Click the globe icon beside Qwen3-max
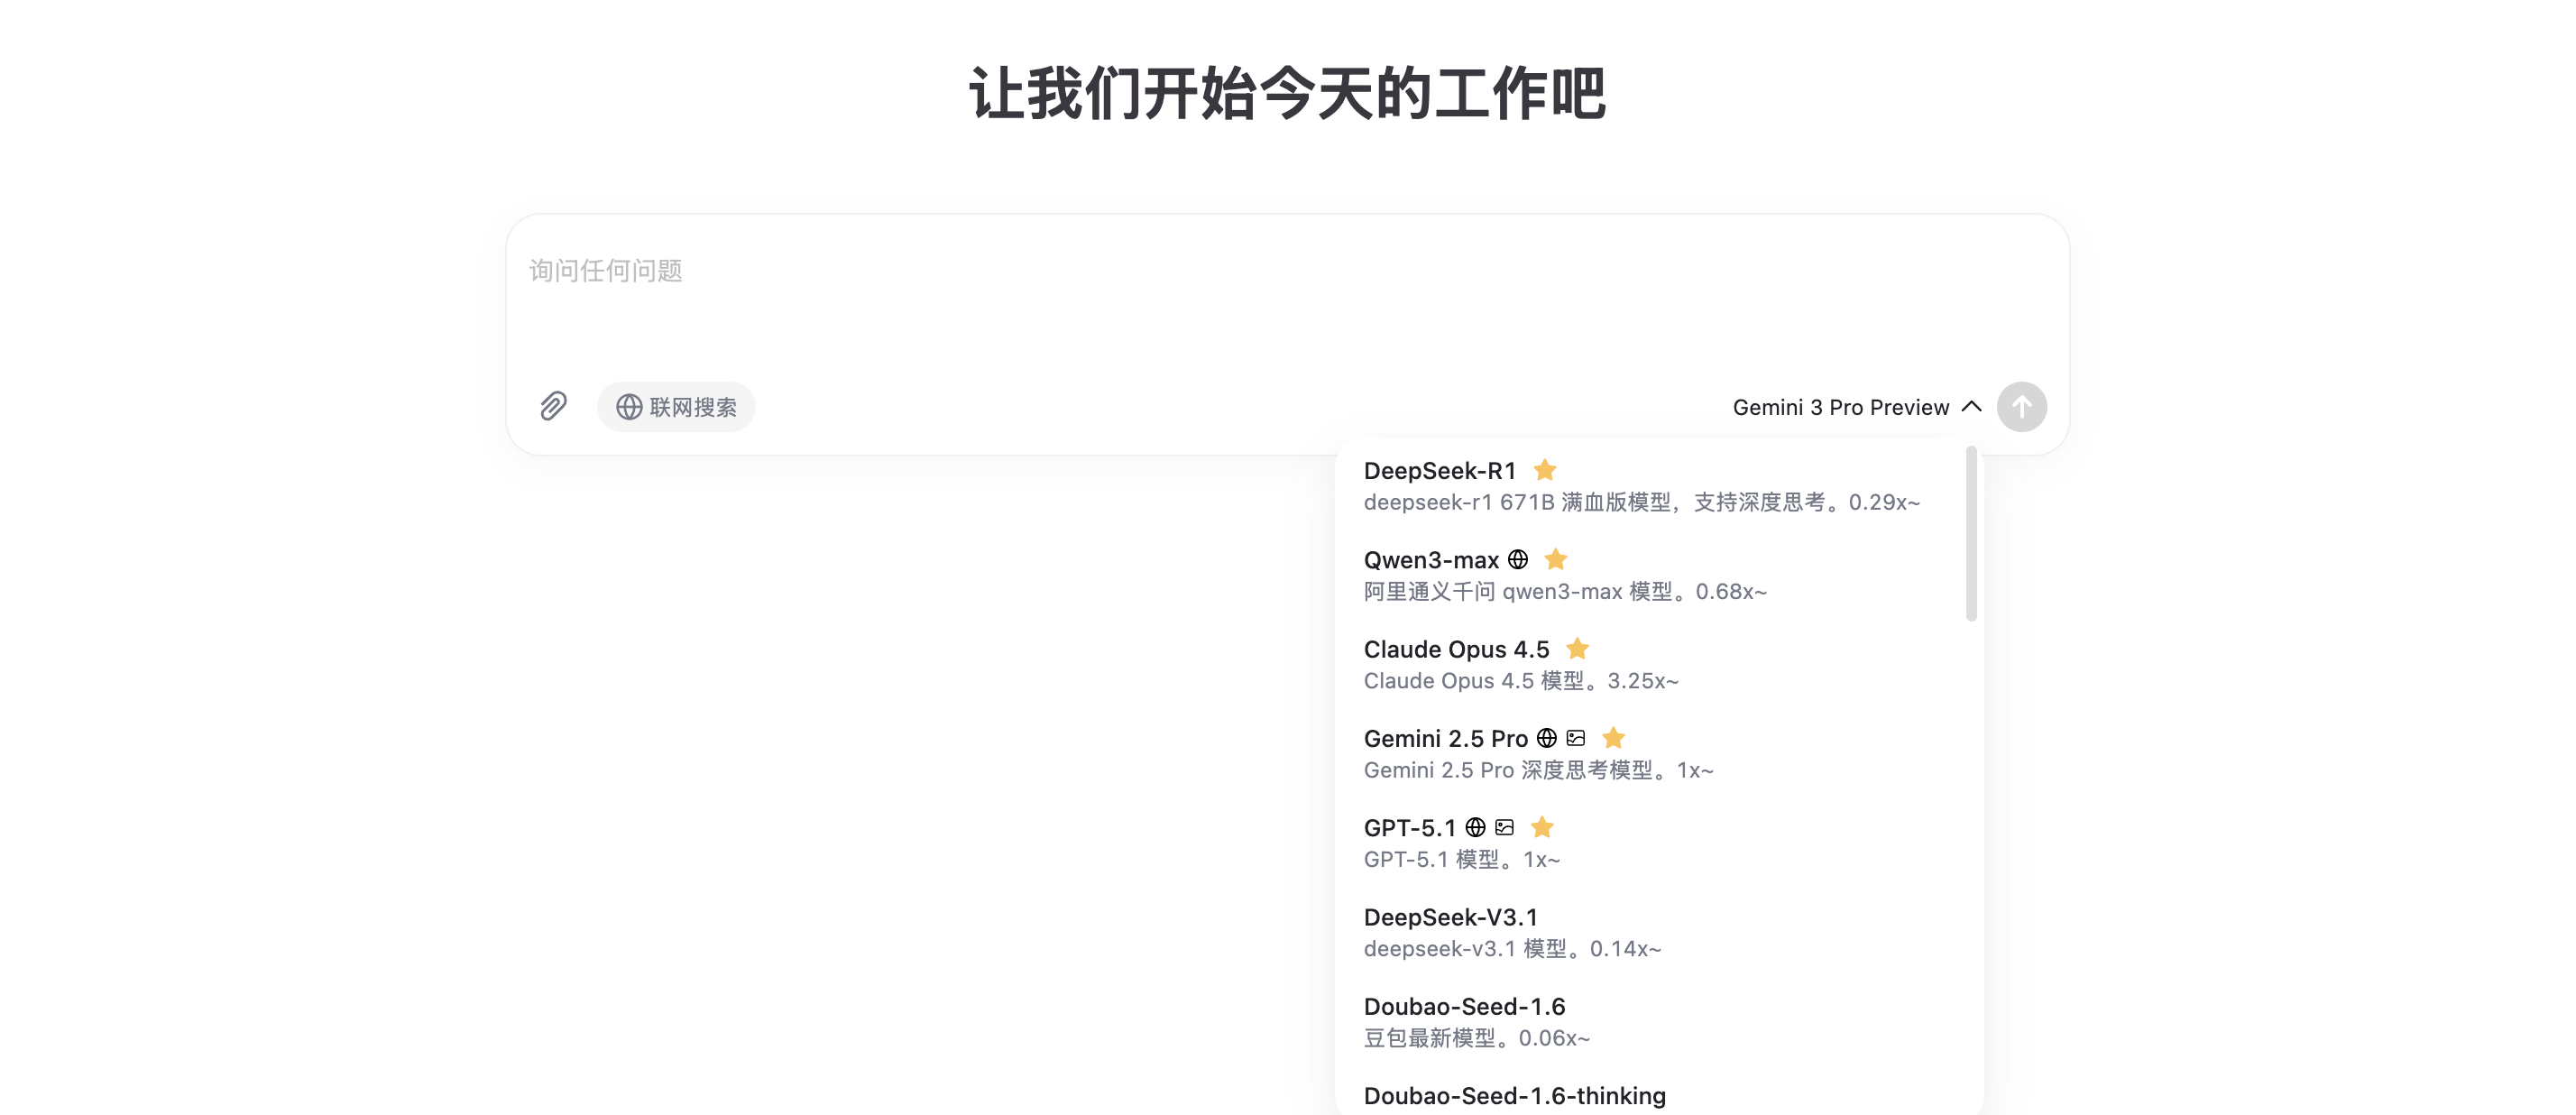This screenshot has height=1115, width=2576. (1517, 559)
